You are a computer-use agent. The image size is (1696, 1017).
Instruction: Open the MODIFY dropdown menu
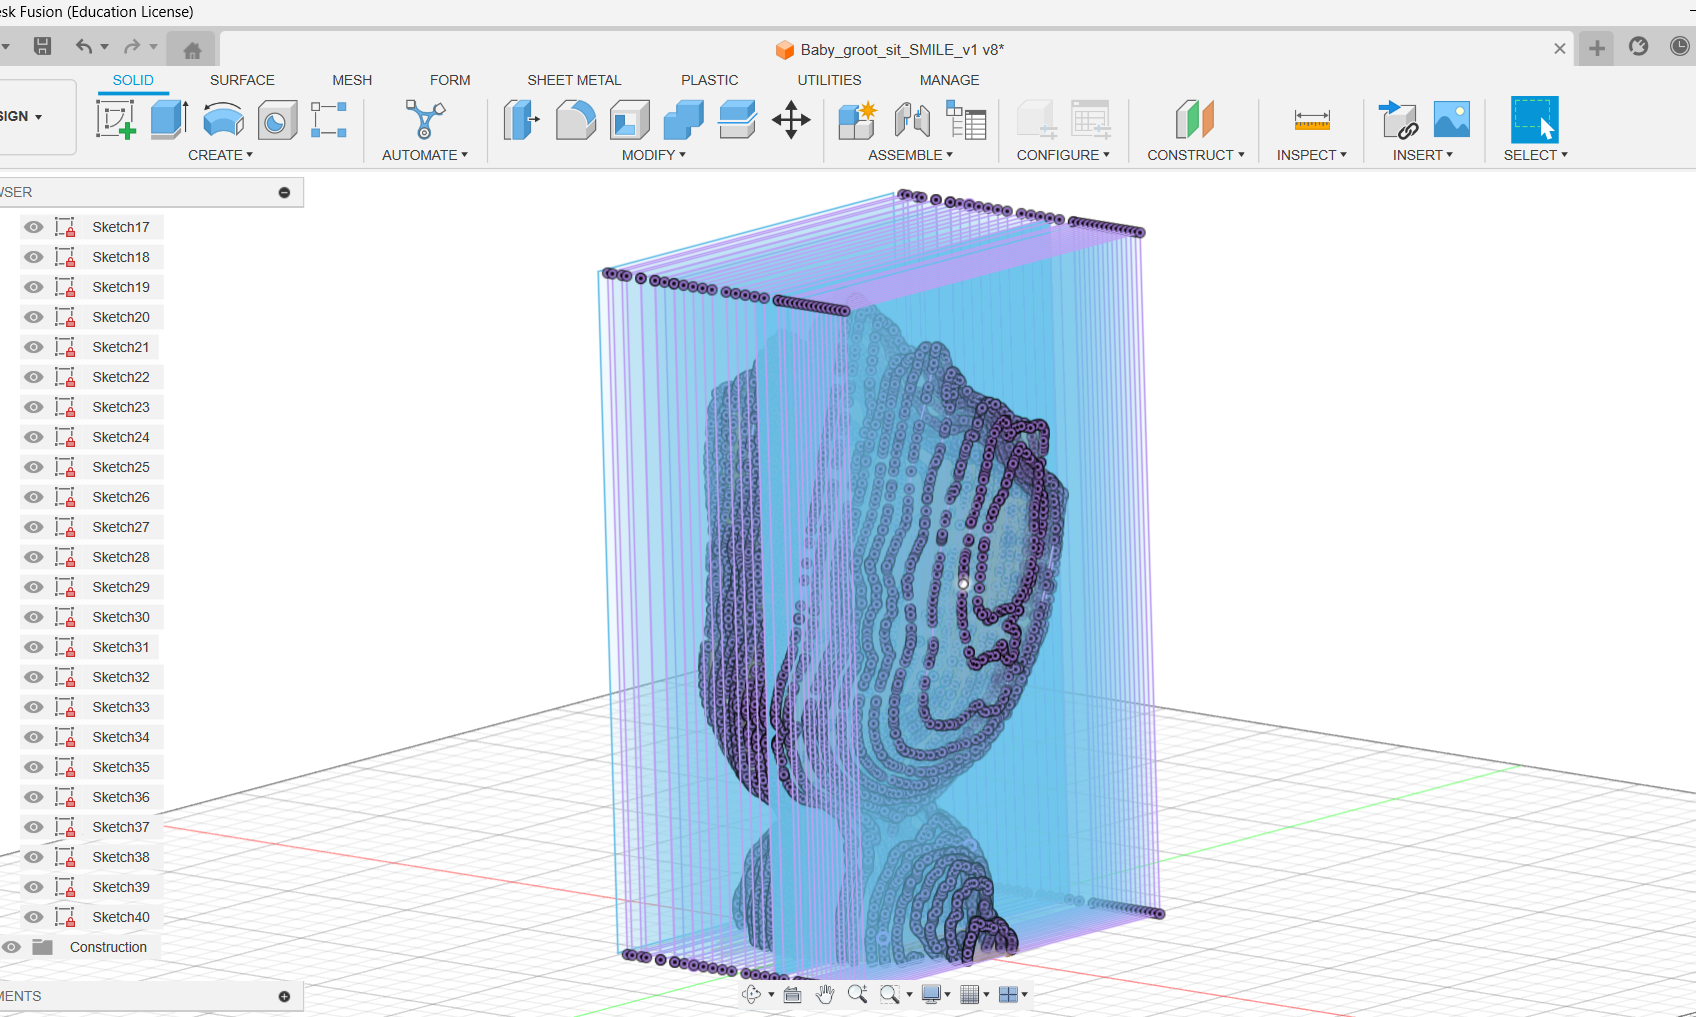click(x=654, y=155)
